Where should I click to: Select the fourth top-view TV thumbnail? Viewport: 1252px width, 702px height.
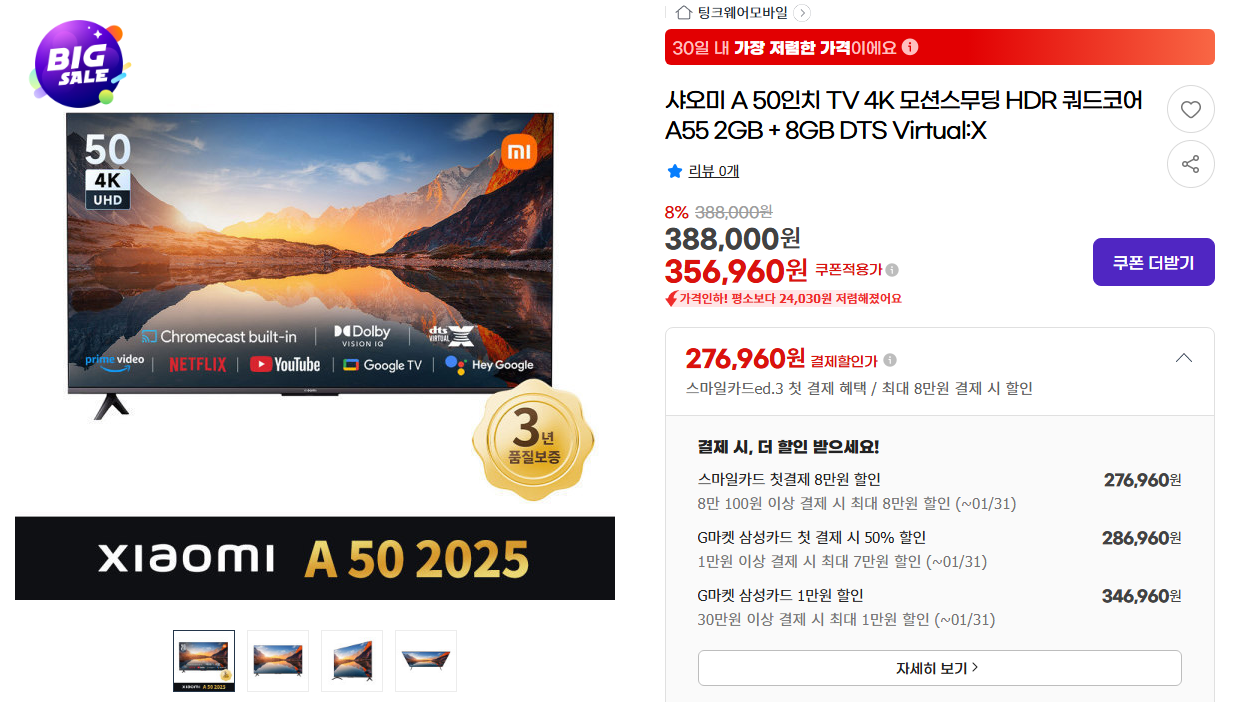[x=426, y=661]
